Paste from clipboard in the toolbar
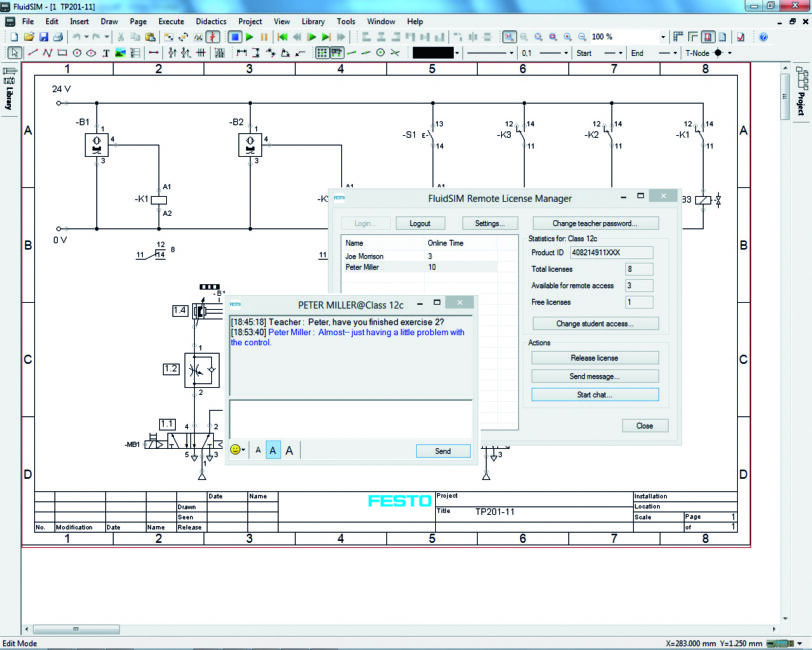Viewport: 812px width, 650px height. (150, 37)
